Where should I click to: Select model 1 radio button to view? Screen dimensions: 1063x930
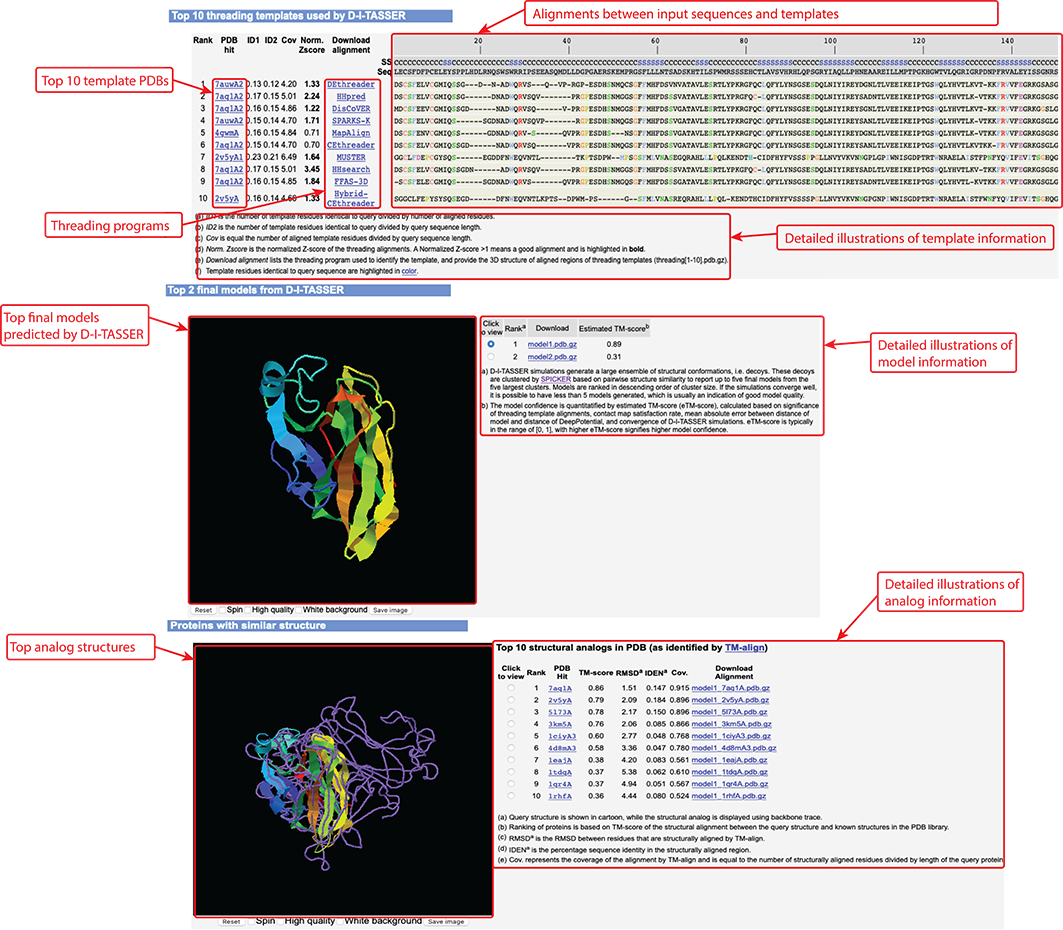[490, 344]
